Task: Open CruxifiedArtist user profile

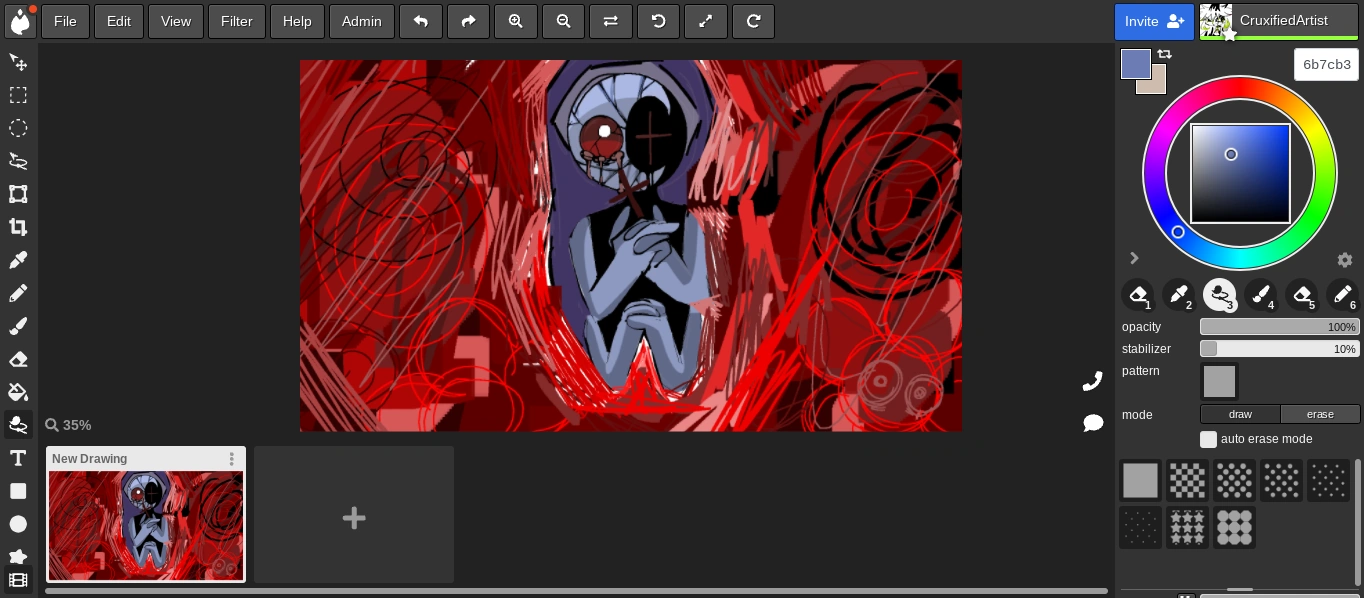Action: (1279, 21)
